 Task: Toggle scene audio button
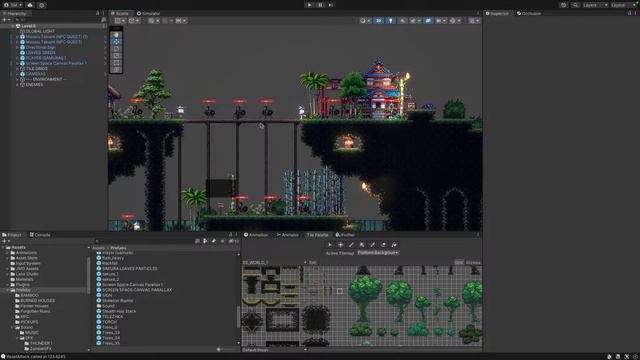(402, 20)
